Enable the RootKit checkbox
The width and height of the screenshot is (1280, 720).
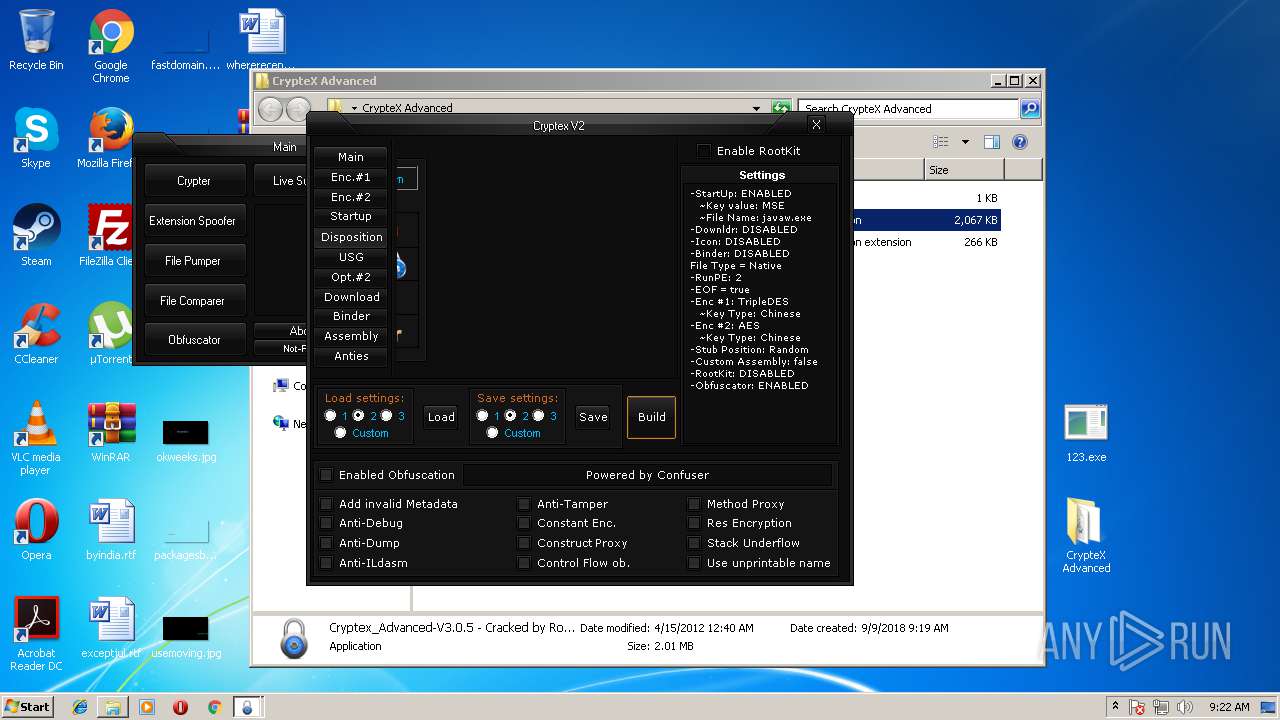pyautogui.click(x=704, y=151)
